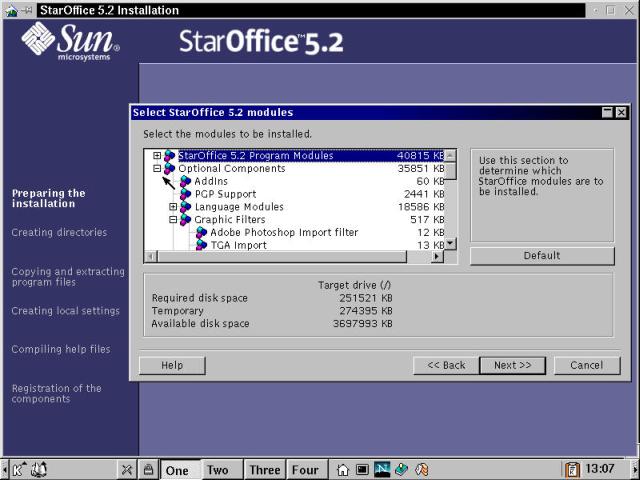
Task: Collapse the Optional Components tree node
Action: coord(157,169)
